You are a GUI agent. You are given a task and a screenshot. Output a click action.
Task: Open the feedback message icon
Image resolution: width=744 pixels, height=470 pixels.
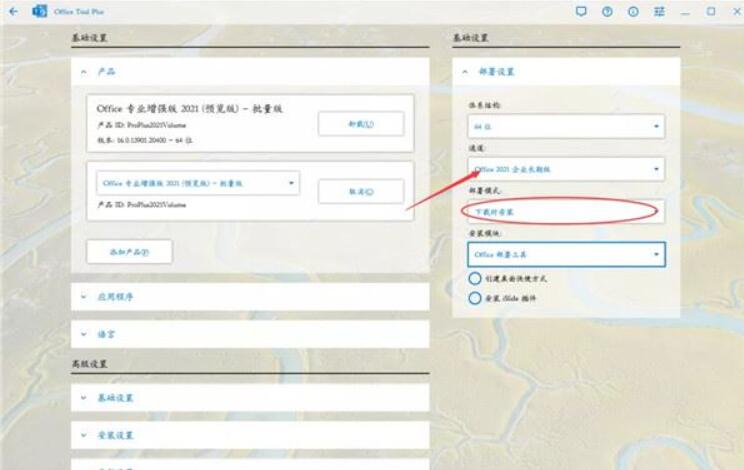tap(581, 11)
